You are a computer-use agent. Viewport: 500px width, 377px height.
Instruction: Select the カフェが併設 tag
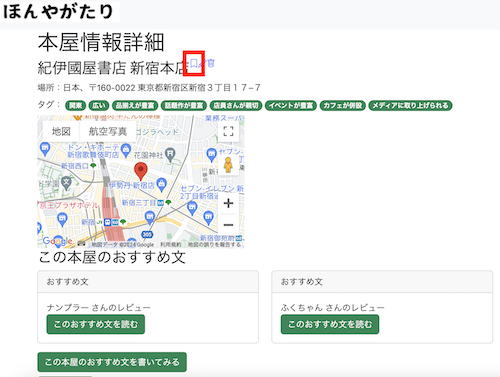[343, 106]
